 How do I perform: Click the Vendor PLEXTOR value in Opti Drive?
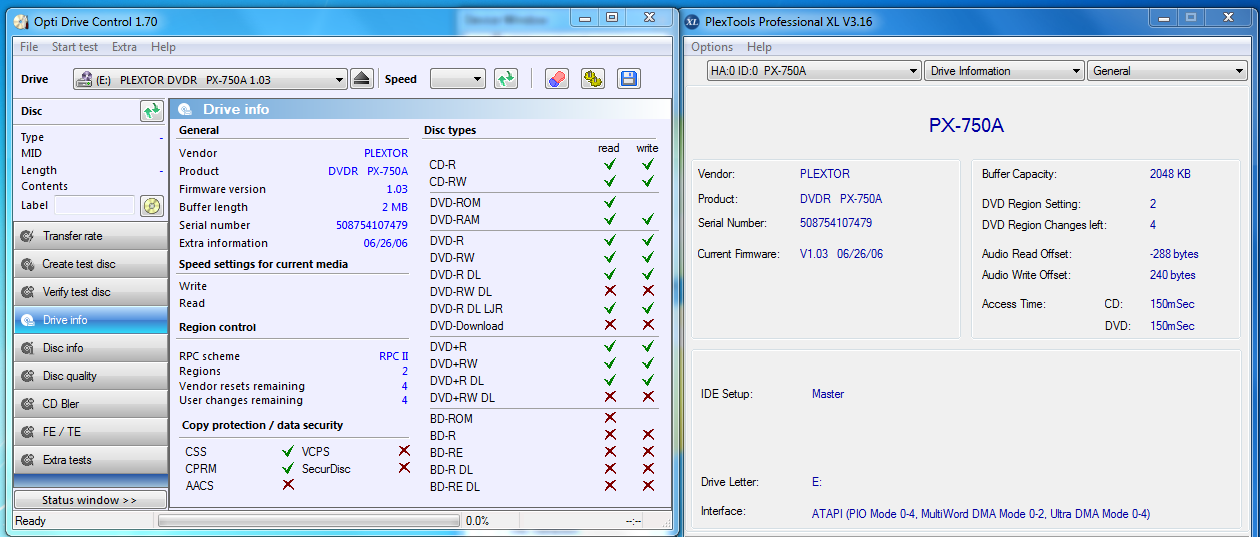tap(386, 153)
